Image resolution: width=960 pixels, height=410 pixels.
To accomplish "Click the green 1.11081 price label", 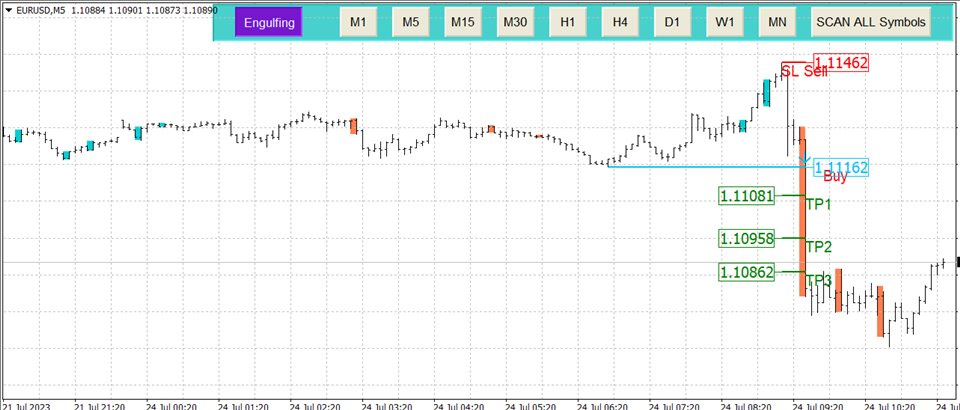I will point(746,196).
